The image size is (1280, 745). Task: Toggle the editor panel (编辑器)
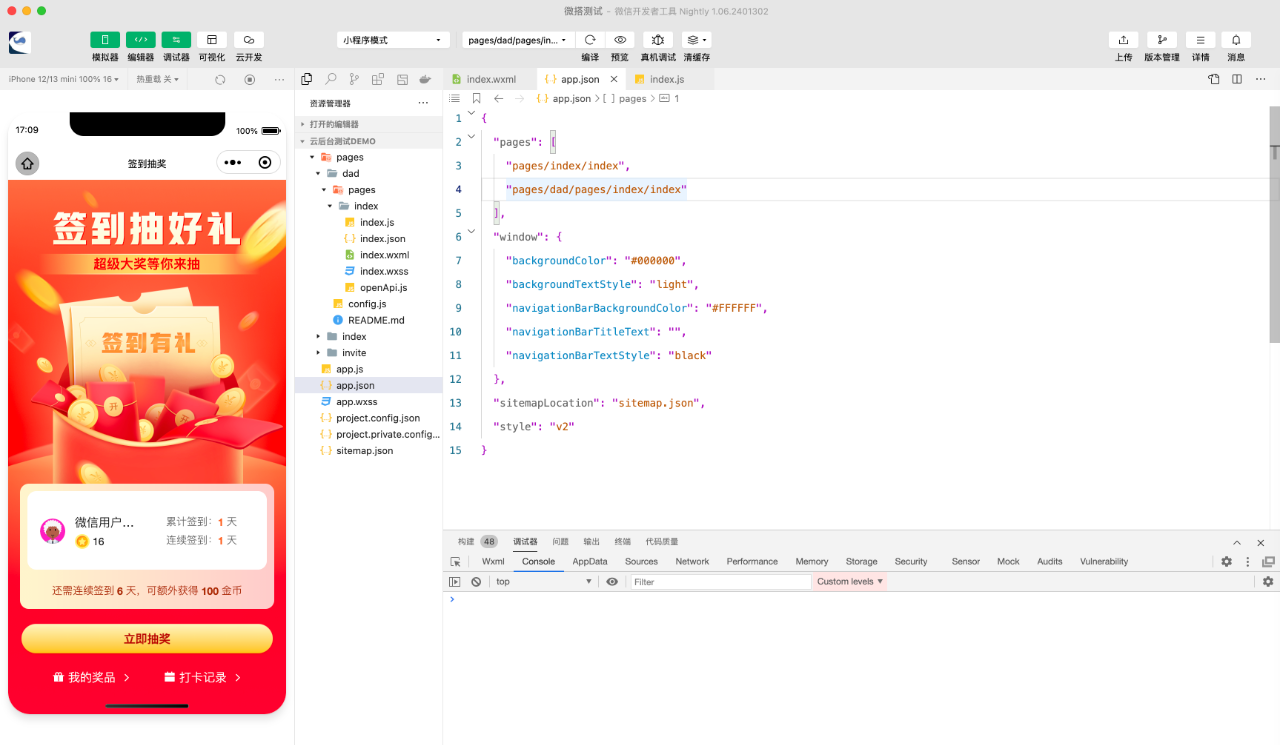pos(141,40)
